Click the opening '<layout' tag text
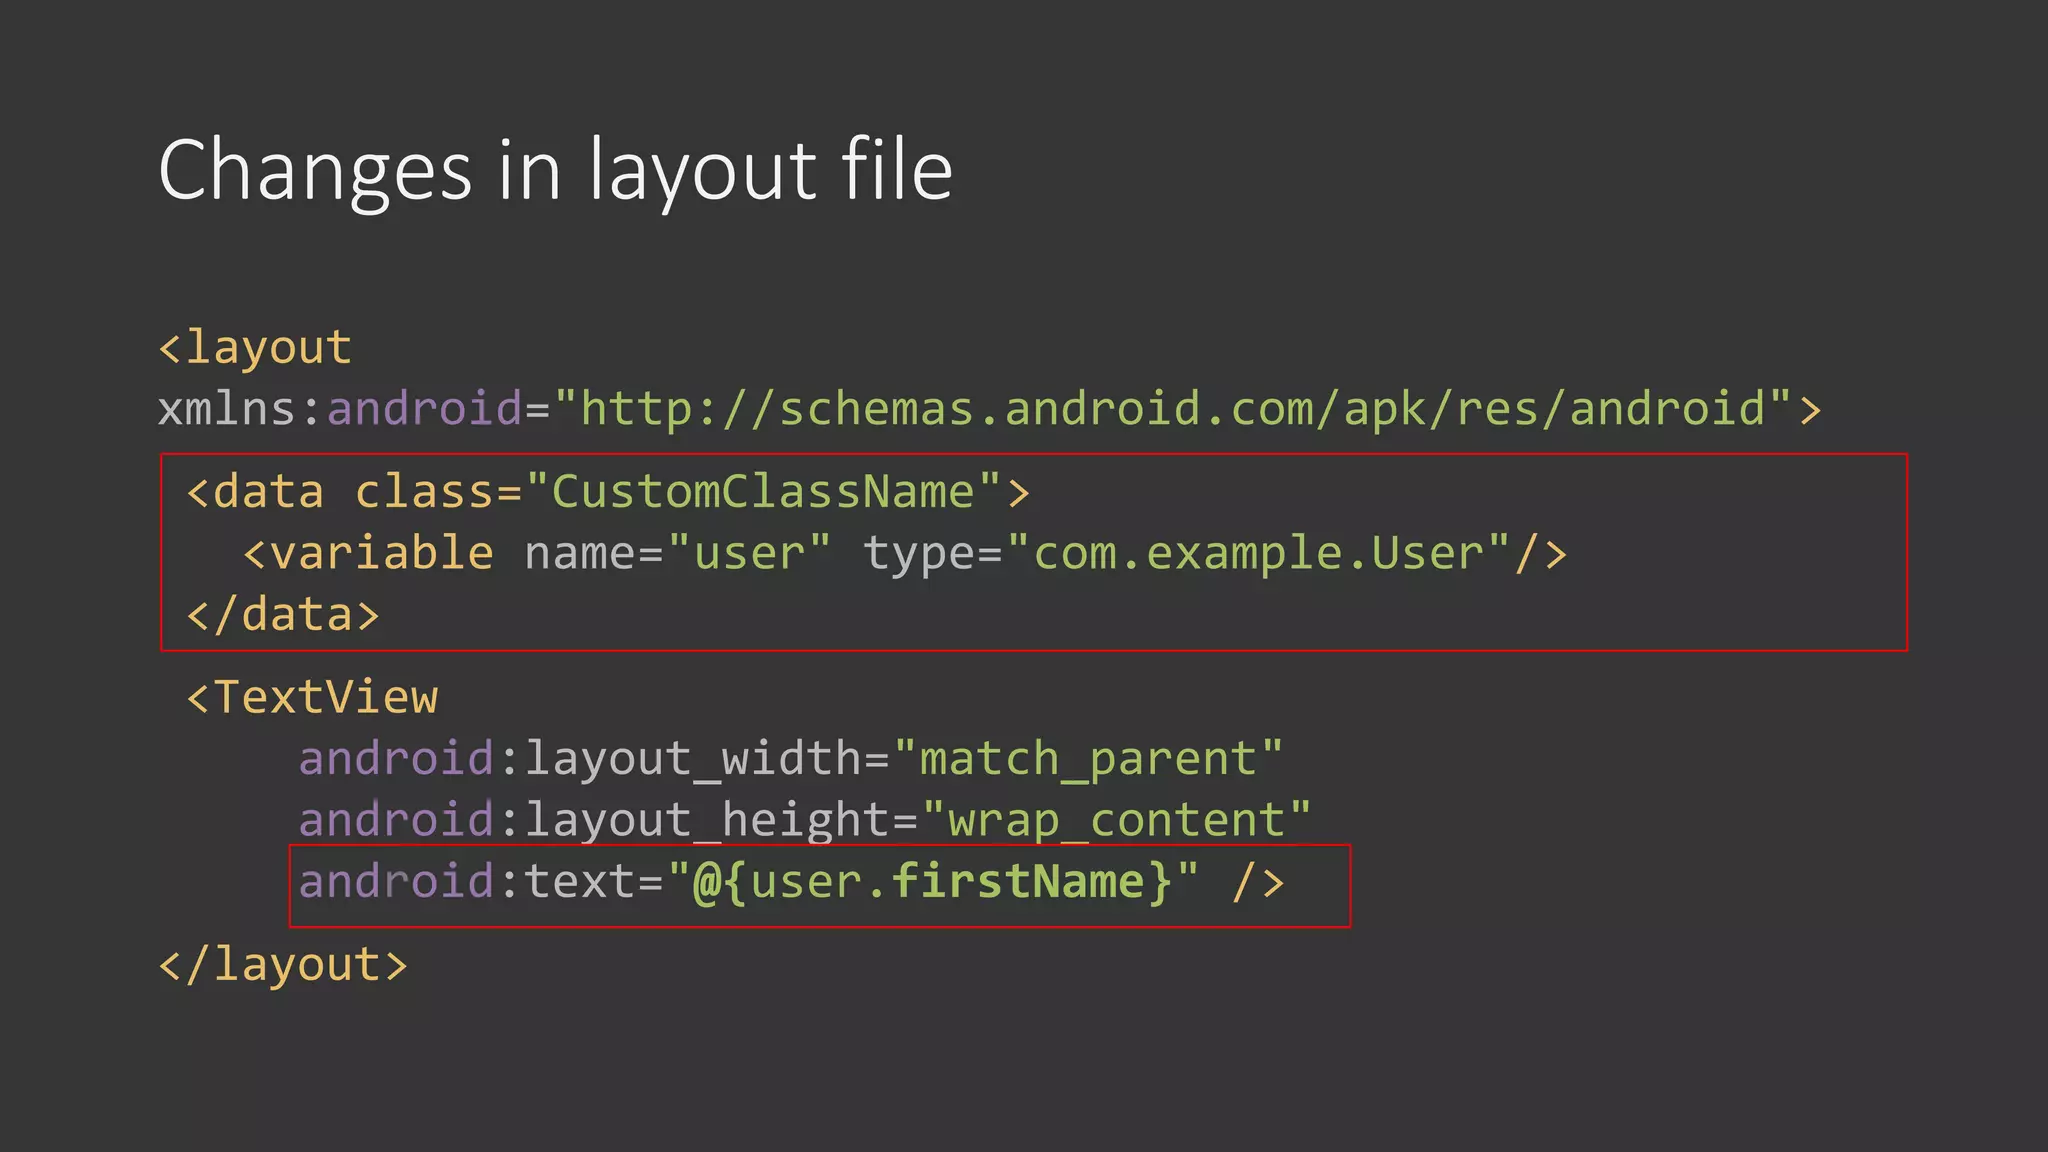This screenshot has height=1152, width=2048. pyautogui.click(x=255, y=348)
